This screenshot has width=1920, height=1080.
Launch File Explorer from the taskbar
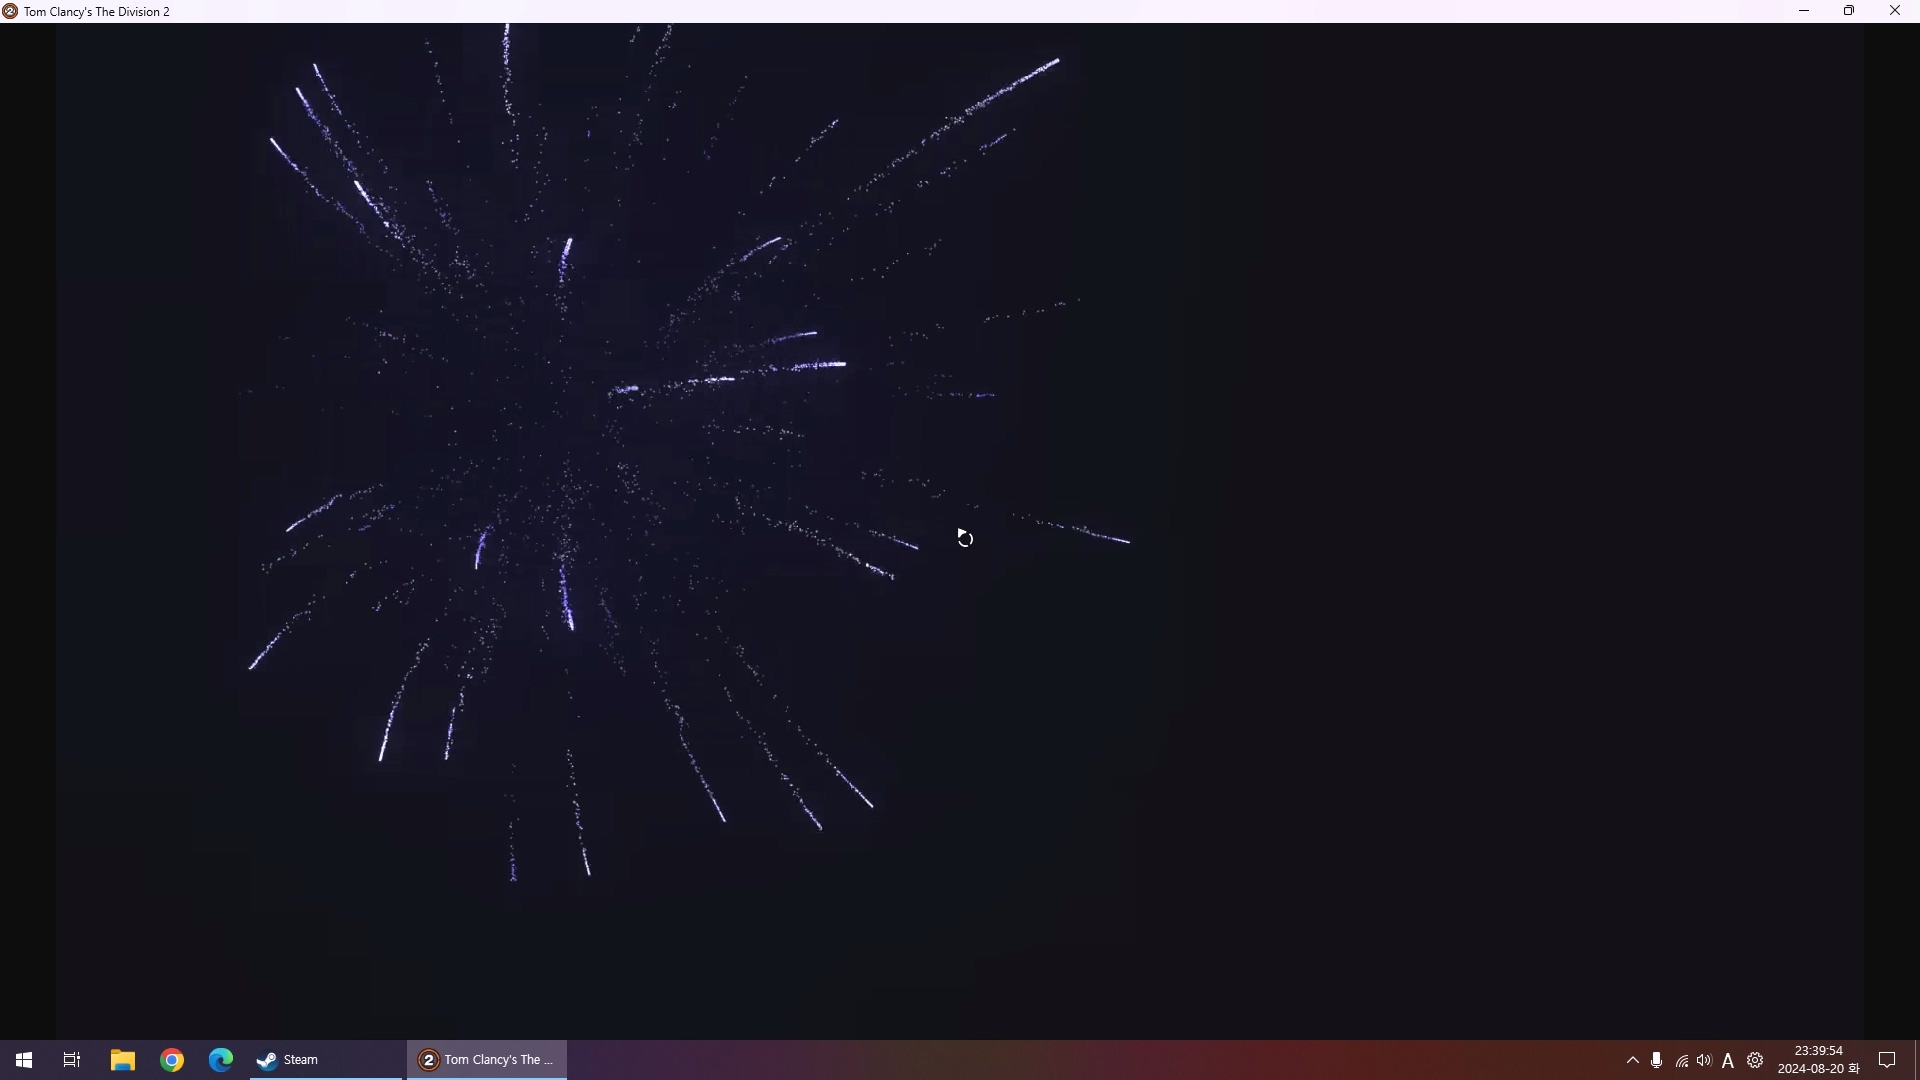[x=122, y=1060]
